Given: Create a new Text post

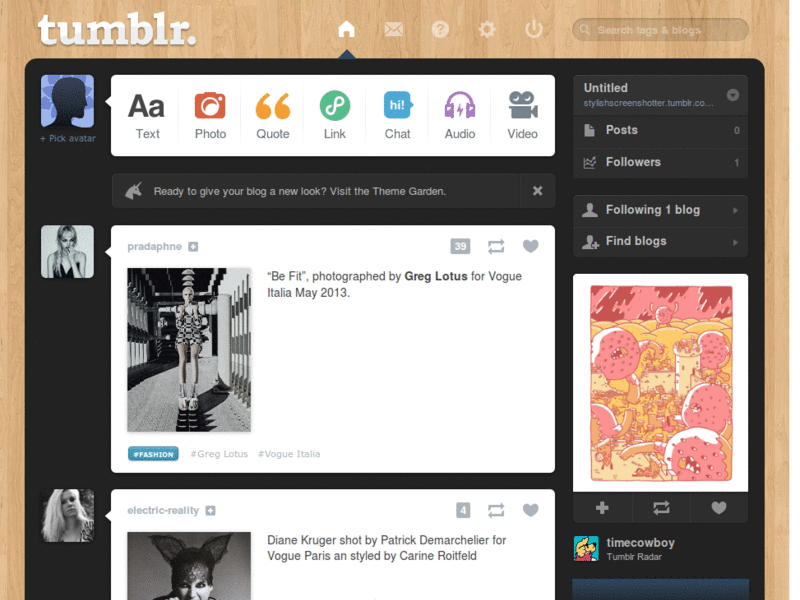Looking at the screenshot, I should [147, 116].
